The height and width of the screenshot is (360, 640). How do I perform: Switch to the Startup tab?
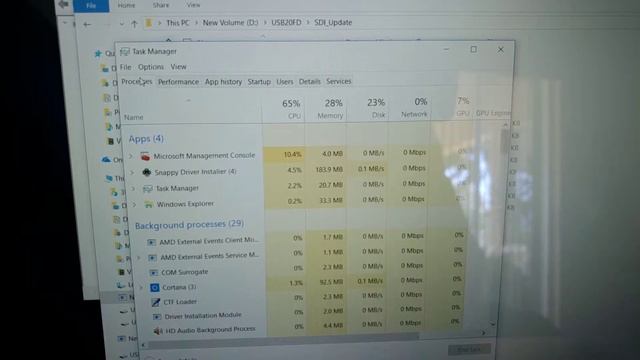coord(259,82)
